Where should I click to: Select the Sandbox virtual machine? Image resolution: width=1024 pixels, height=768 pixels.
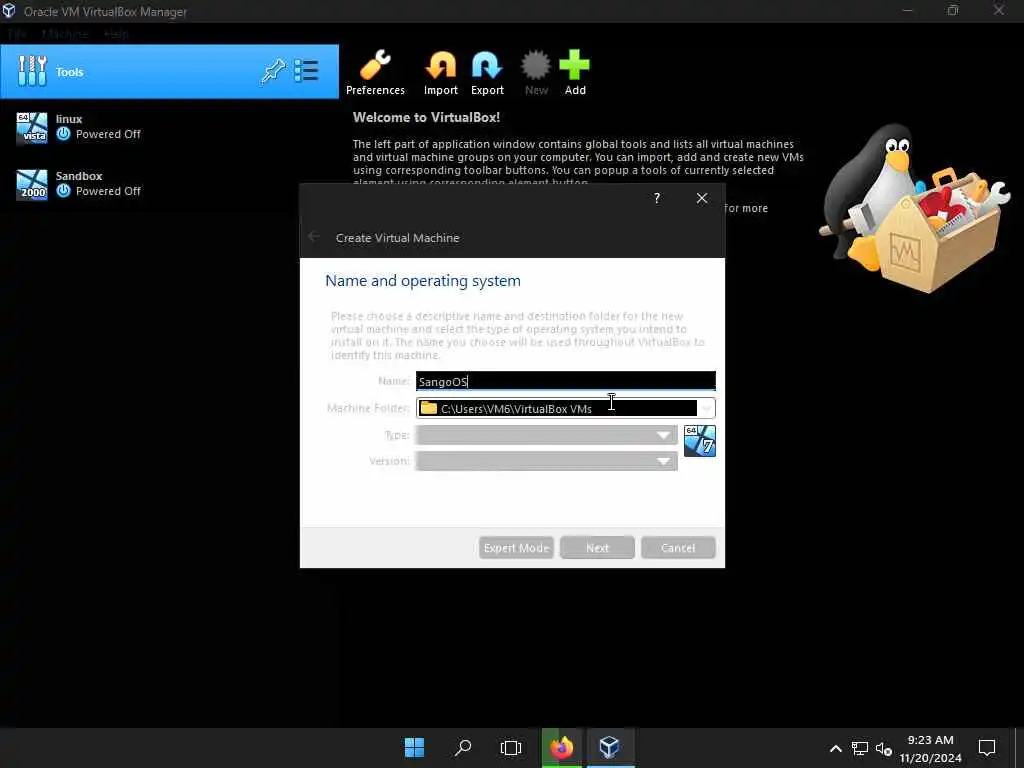pos(169,184)
